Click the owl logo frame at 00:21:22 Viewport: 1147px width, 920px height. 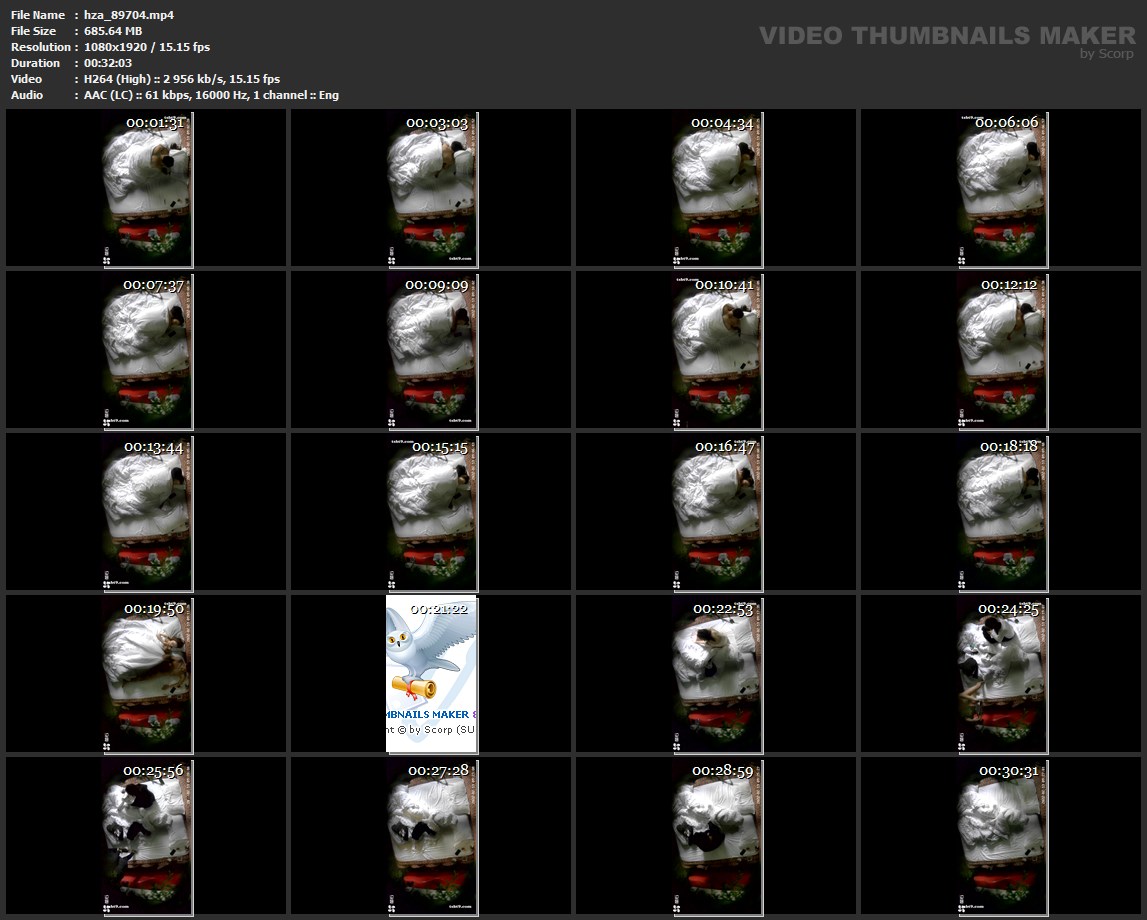tap(431, 674)
